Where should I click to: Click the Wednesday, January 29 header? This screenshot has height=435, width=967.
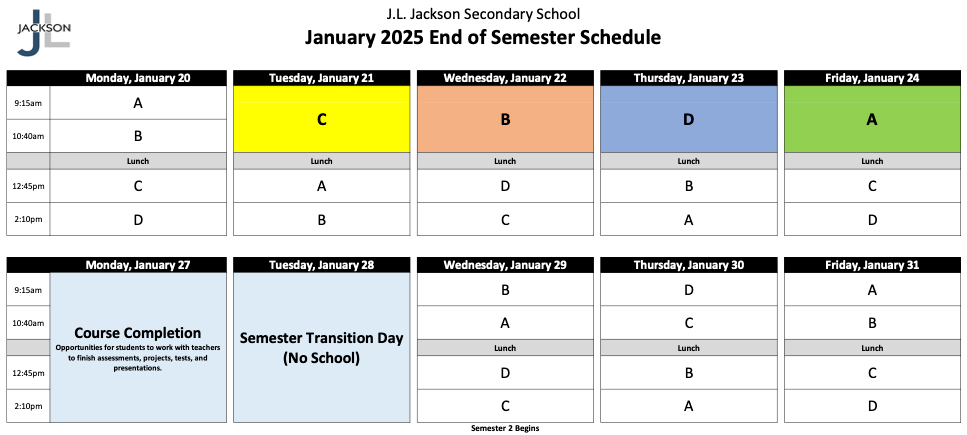(505, 265)
